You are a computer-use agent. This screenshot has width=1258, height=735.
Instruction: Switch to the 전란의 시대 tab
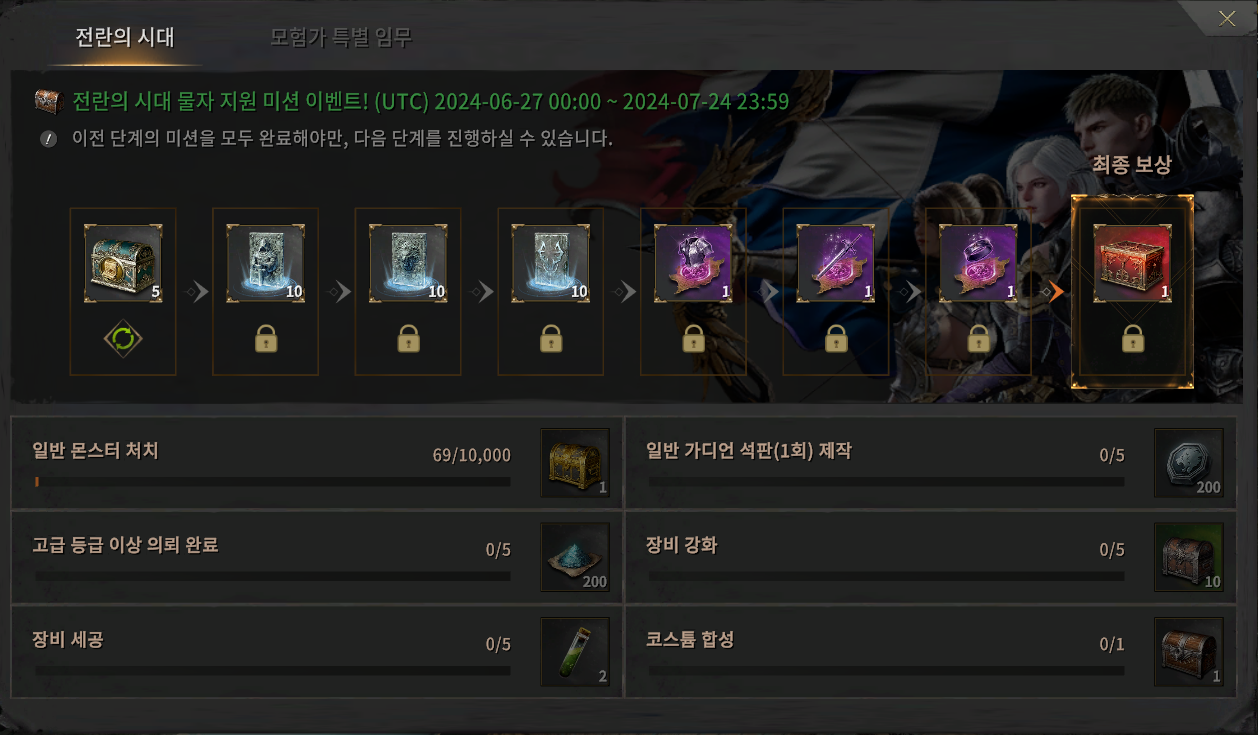tap(125, 38)
